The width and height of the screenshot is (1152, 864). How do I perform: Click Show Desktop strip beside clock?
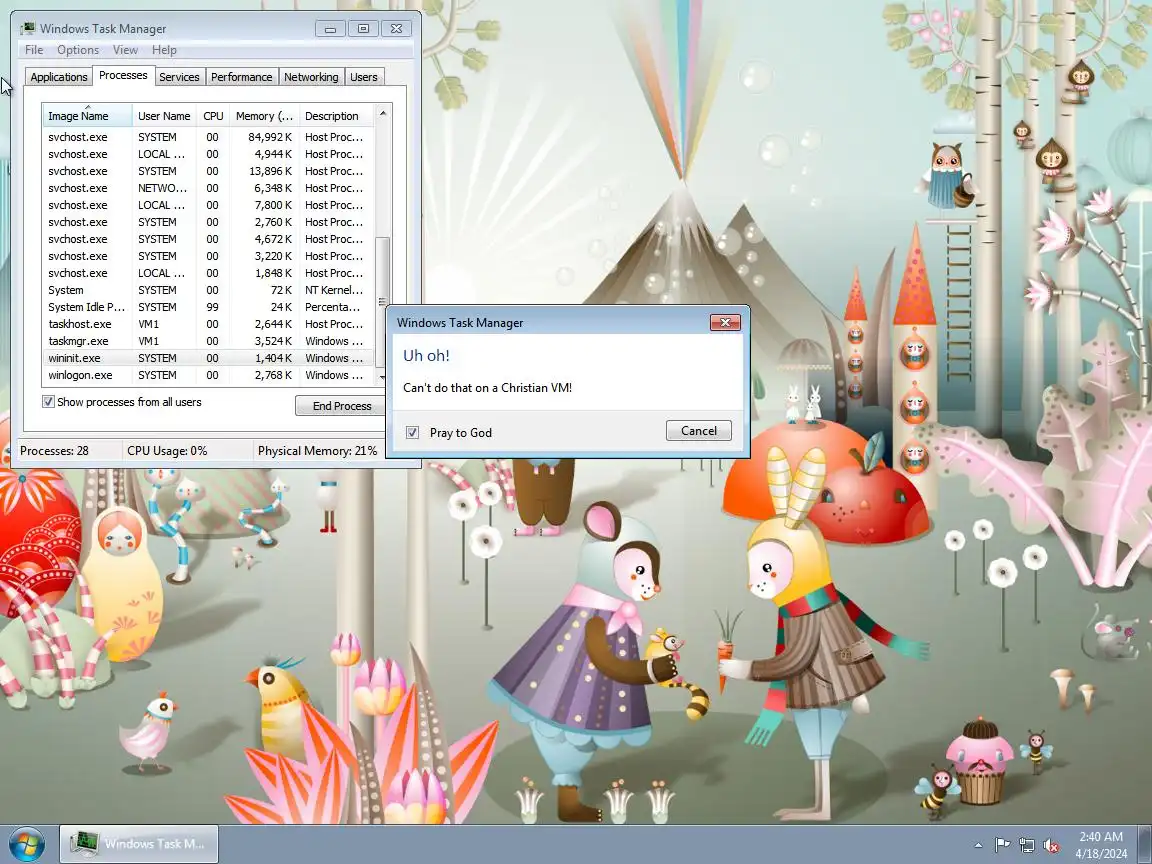1146,845
